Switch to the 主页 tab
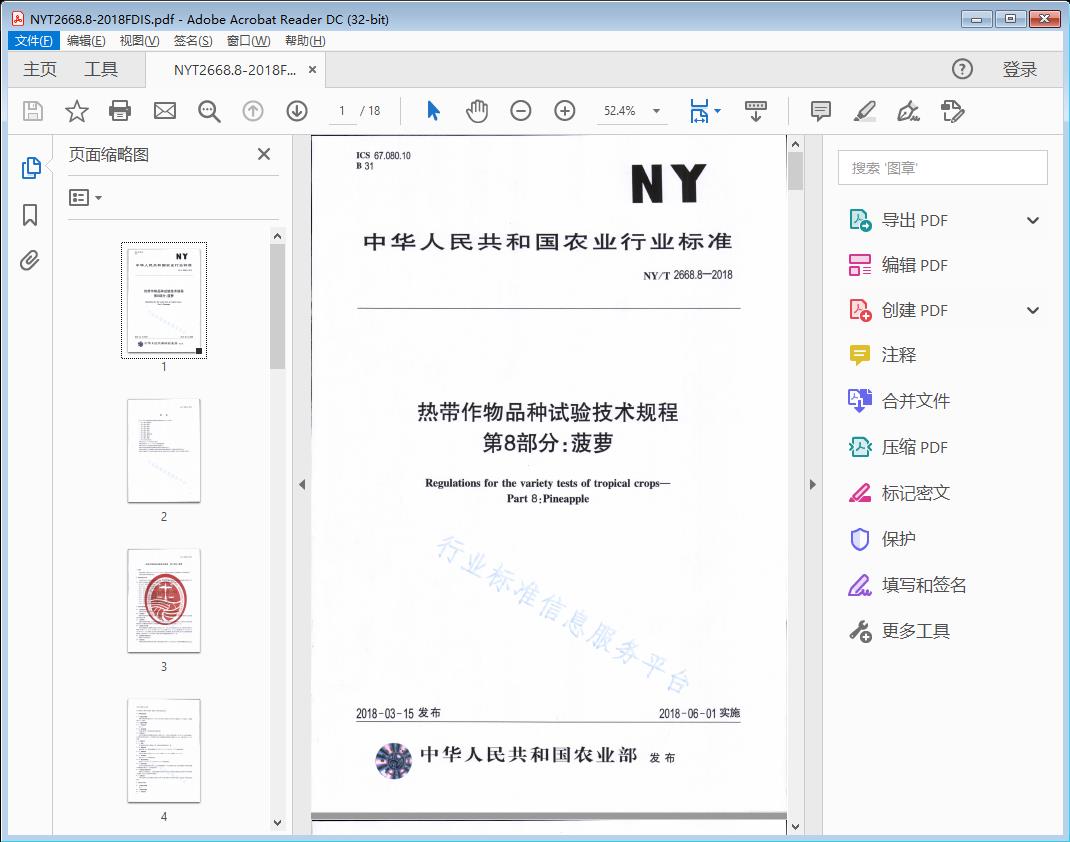This screenshot has width=1070, height=842. (x=40, y=70)
